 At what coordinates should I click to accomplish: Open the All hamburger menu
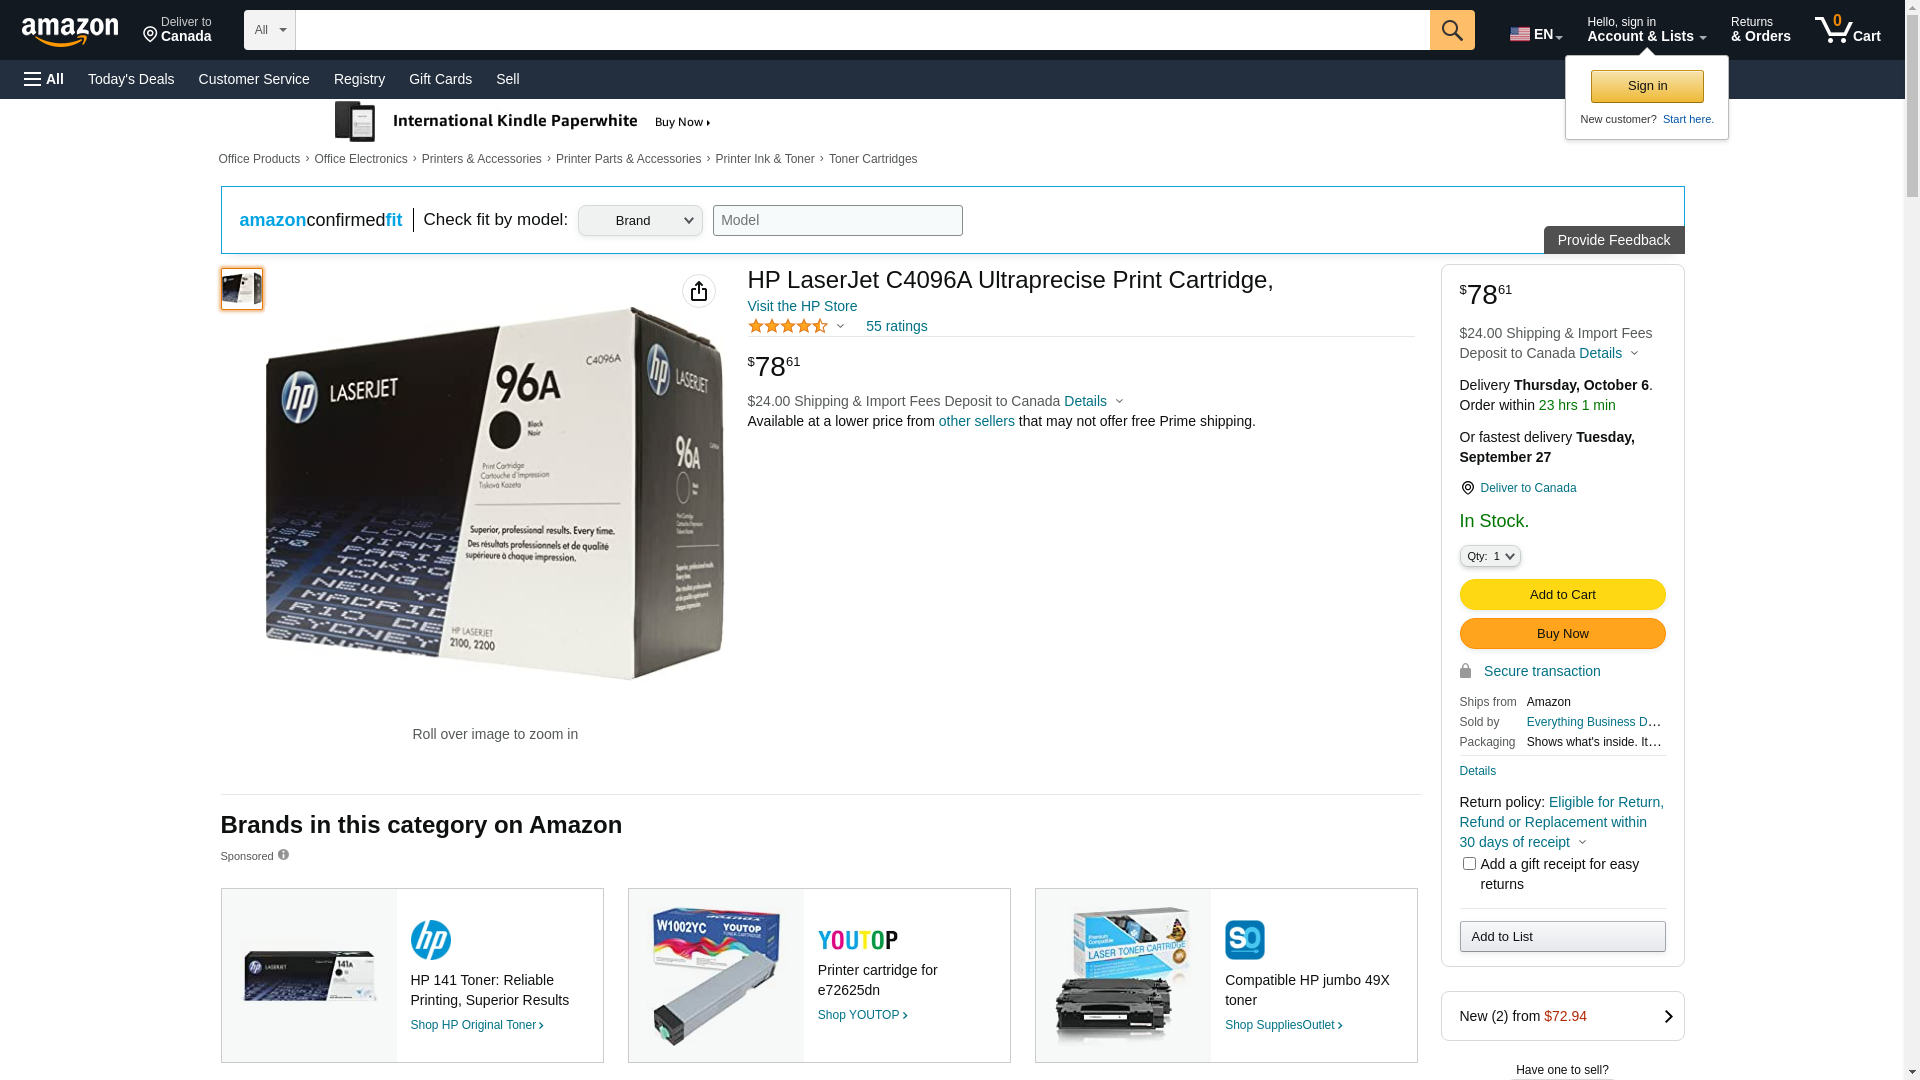[44, 79]
